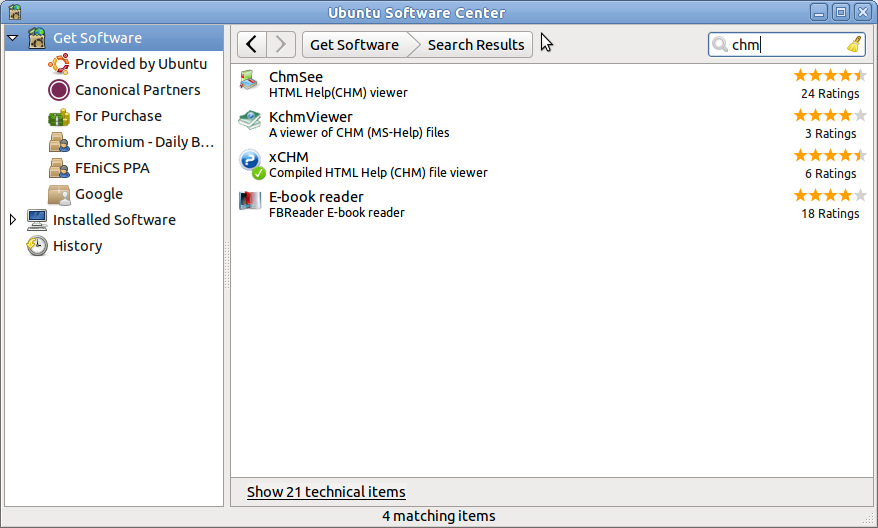878x528 pixels.
Task: Click the FEniCS PPA package icon
Action: pyautogui.click(x=59, y=168)
